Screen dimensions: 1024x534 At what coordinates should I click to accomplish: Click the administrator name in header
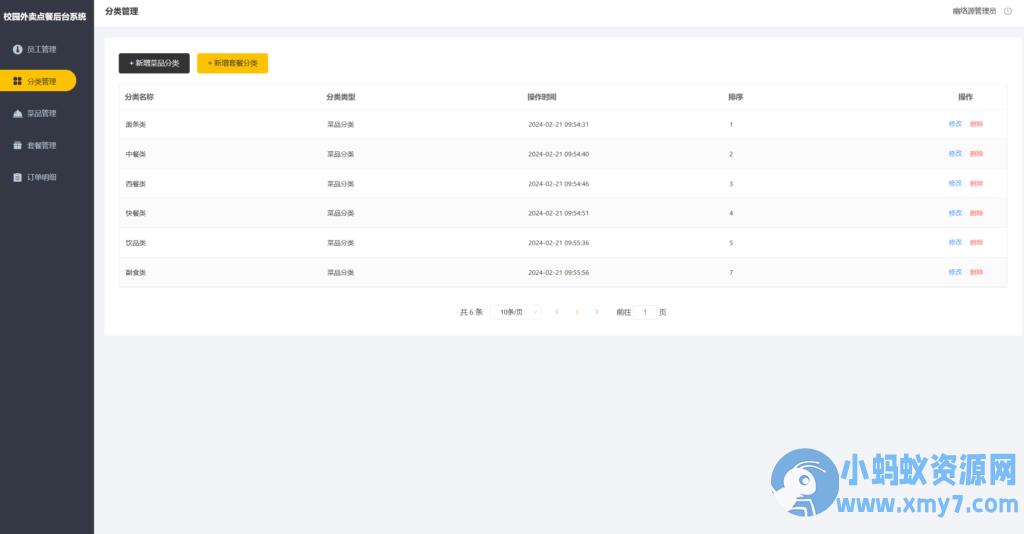pos(974,11)
